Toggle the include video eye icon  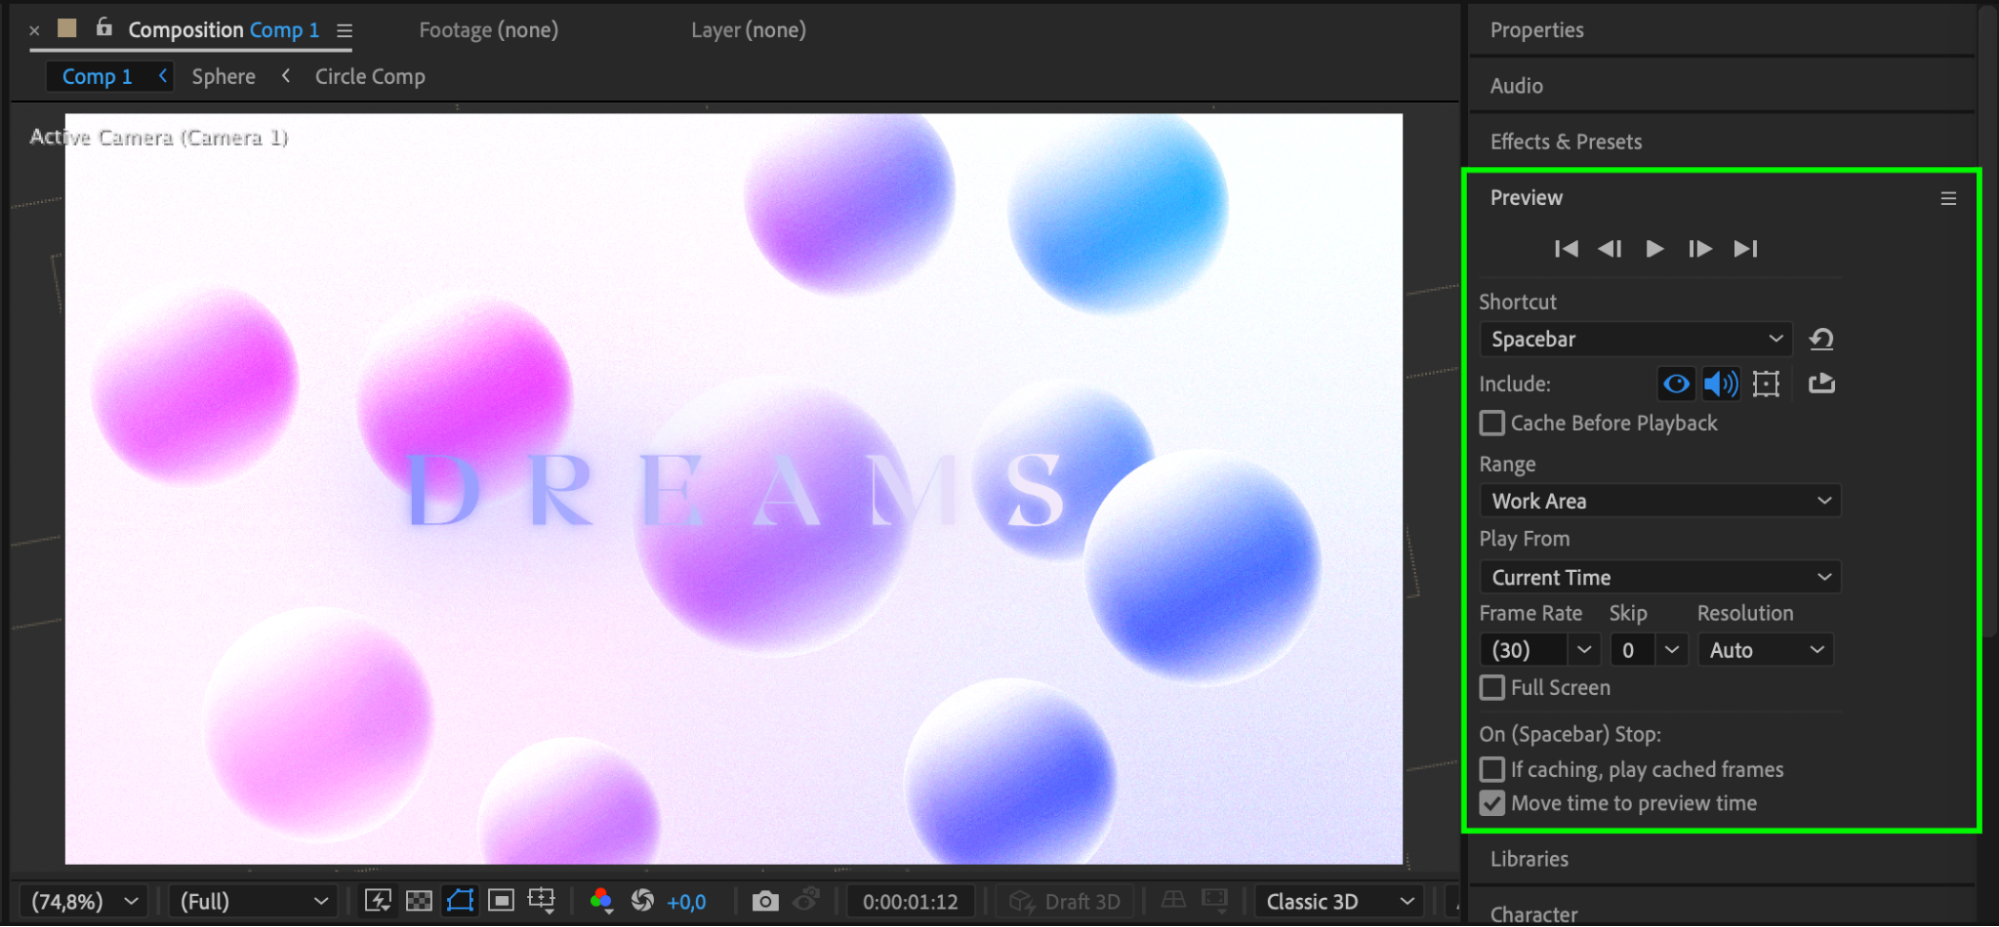[x=1676, y=384]
